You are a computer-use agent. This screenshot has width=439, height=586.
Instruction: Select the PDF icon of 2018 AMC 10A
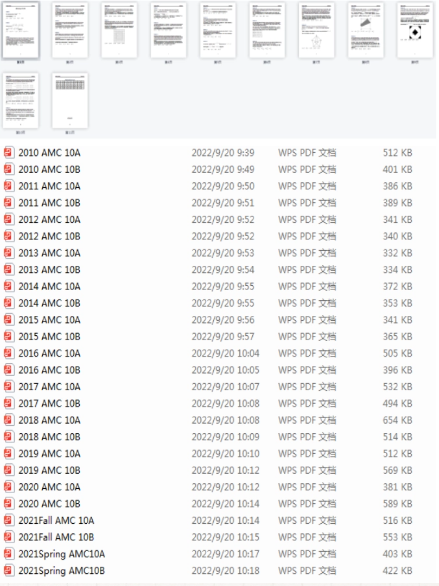pyautogui.click(x=9, y=420)
